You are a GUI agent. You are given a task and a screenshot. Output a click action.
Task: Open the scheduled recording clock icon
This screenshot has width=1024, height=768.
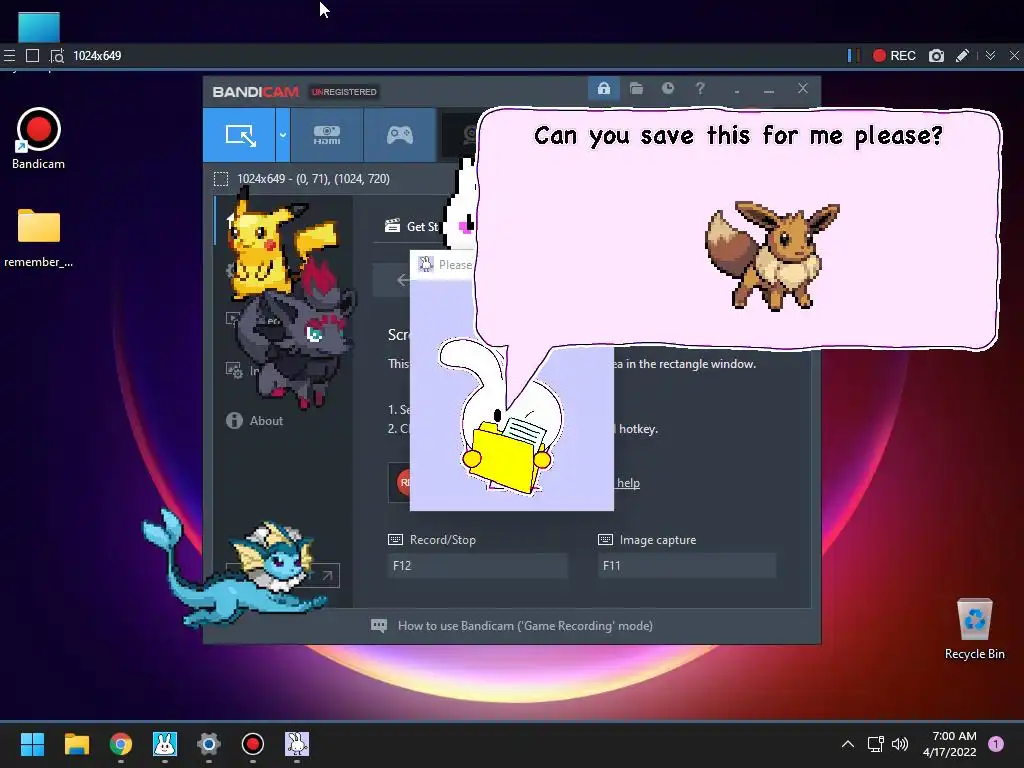667,88
